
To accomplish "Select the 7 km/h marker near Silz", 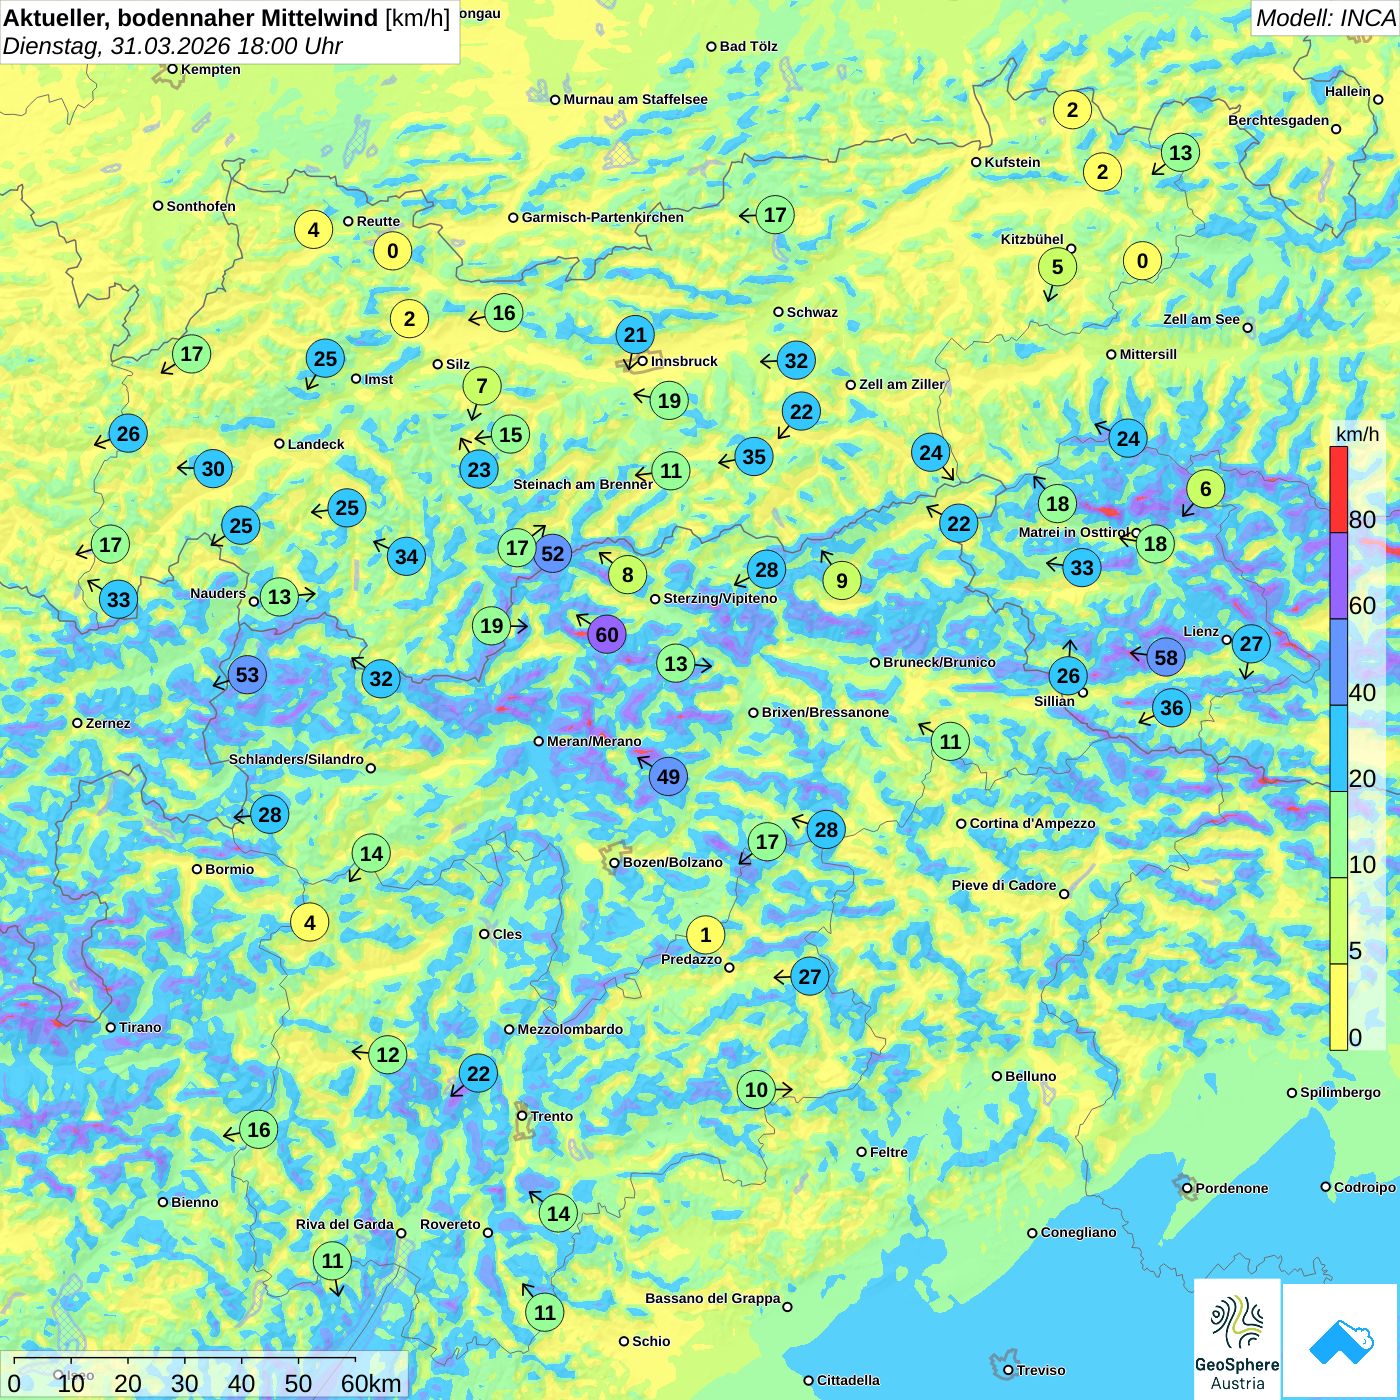I will coord(482,386).
